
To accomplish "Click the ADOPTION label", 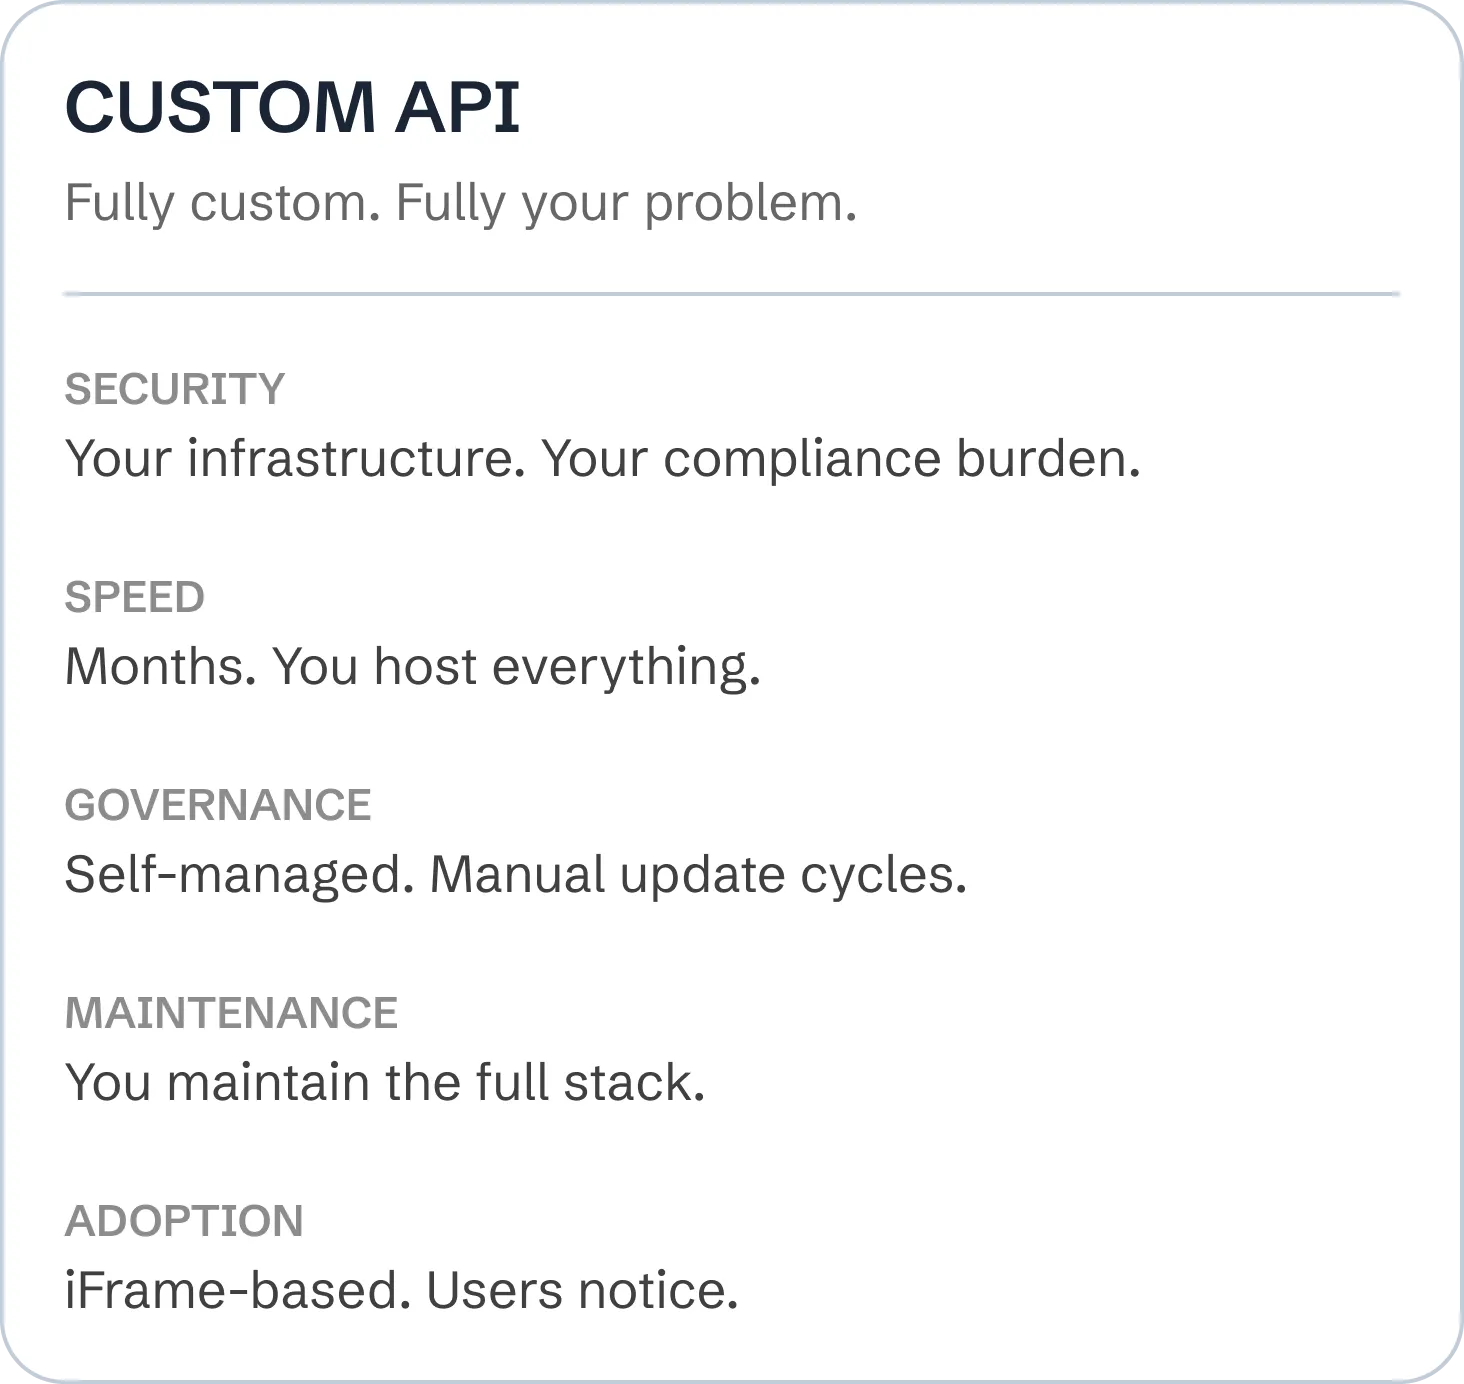I will pos(184,1221).
